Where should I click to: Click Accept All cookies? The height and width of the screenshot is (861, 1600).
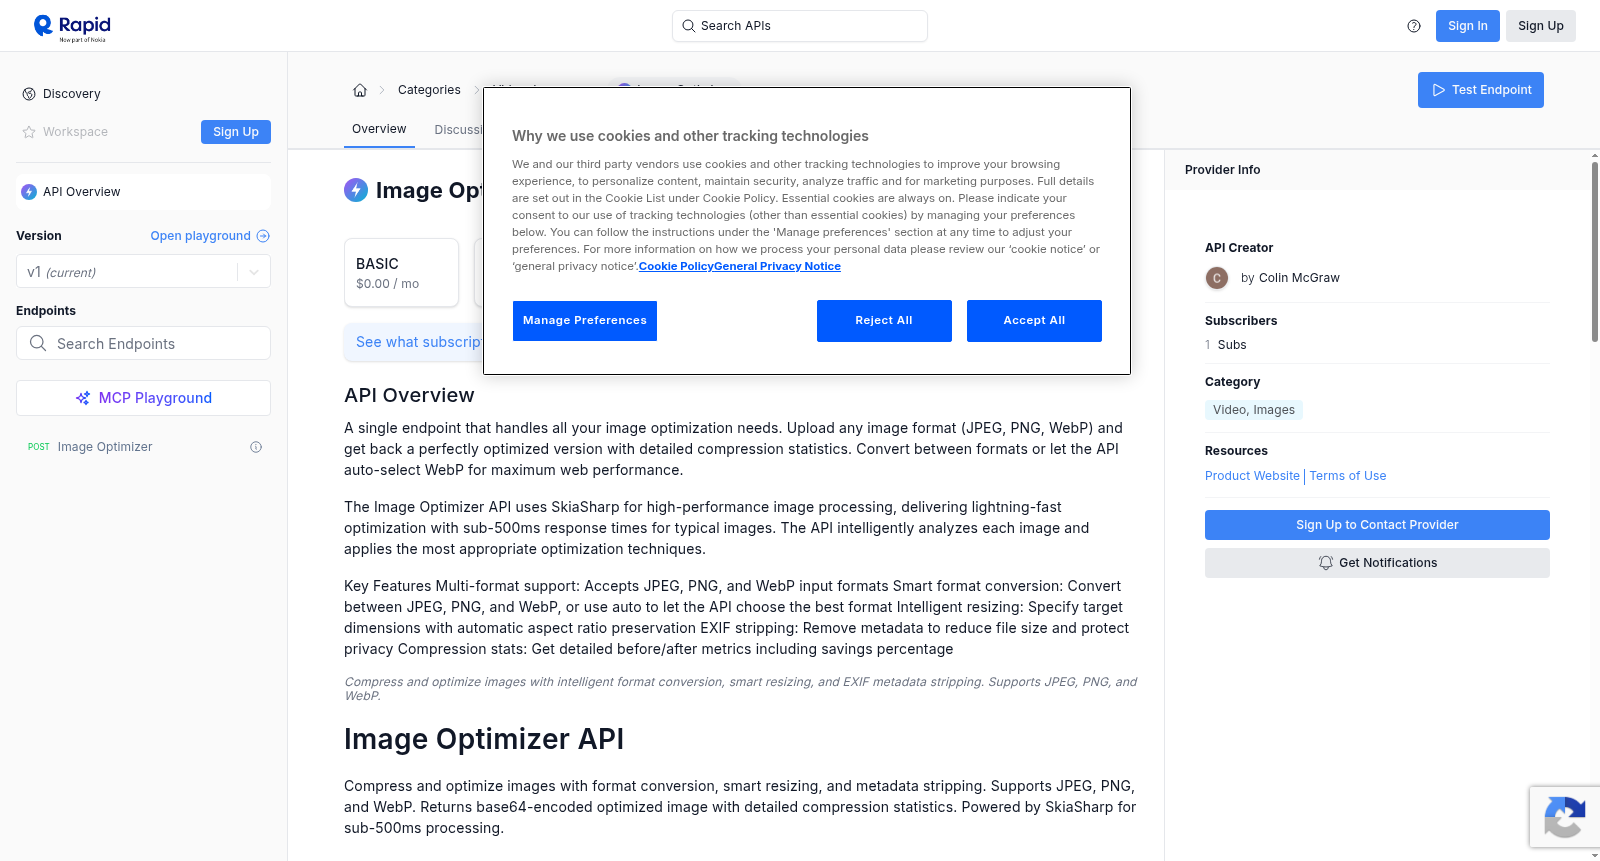point(1034,321)
